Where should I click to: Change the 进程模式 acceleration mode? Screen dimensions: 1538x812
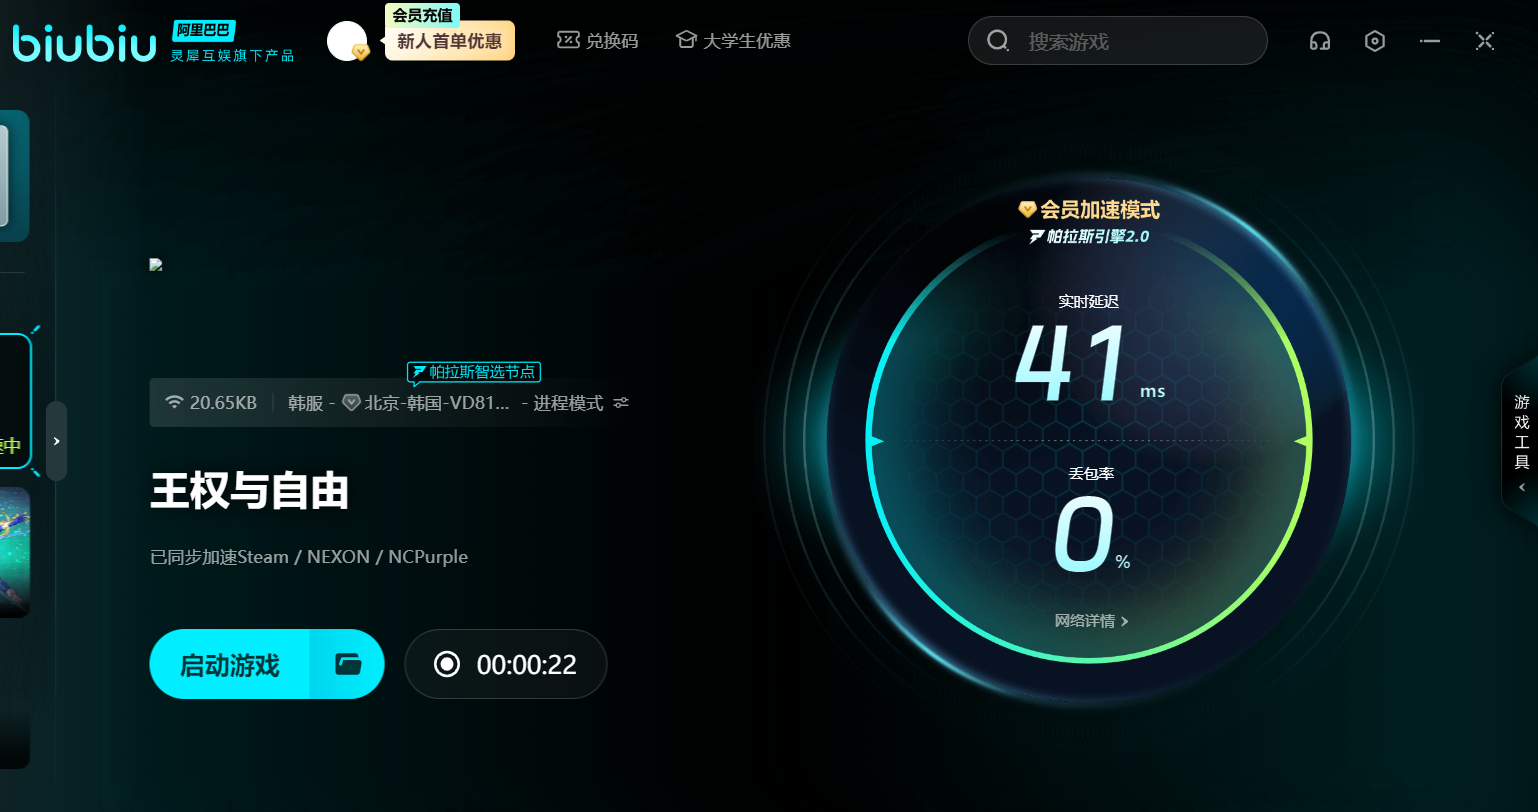[x=567, y=403]
